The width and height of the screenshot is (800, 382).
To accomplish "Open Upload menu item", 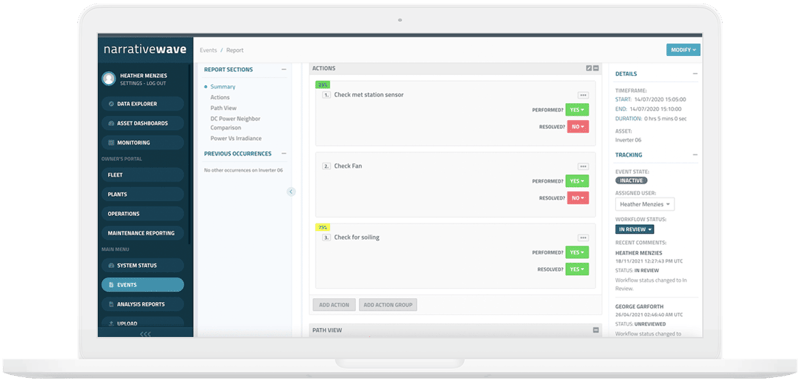I will [x=142, y=323].
